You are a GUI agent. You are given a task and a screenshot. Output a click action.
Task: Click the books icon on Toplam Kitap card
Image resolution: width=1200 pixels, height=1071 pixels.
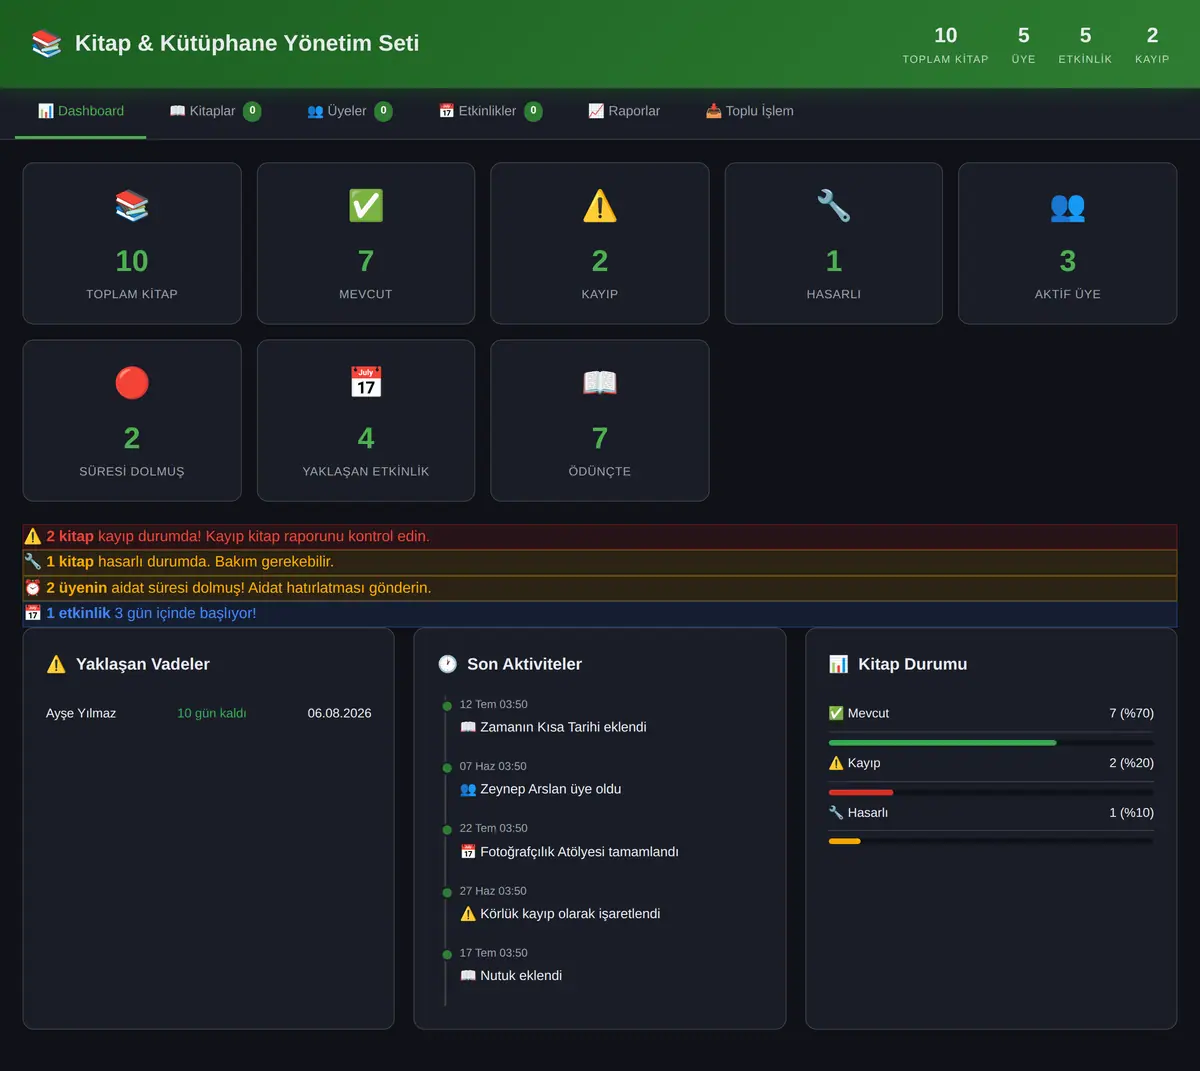[x=132, y=206]
